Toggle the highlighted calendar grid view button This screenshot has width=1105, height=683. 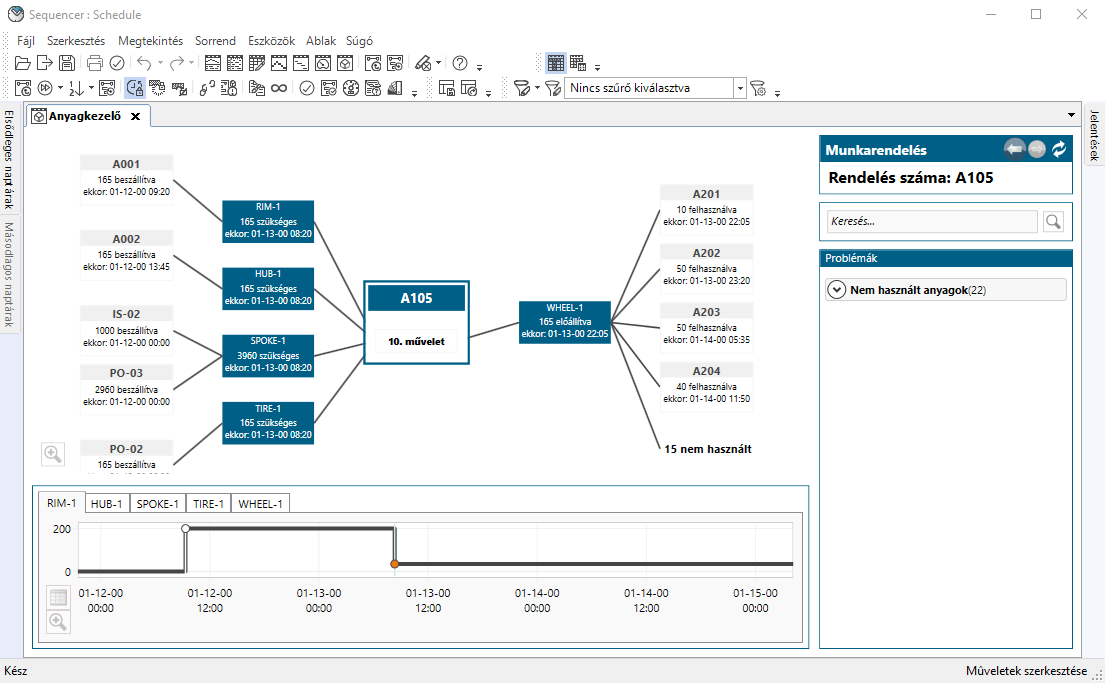tap(556, 63)
